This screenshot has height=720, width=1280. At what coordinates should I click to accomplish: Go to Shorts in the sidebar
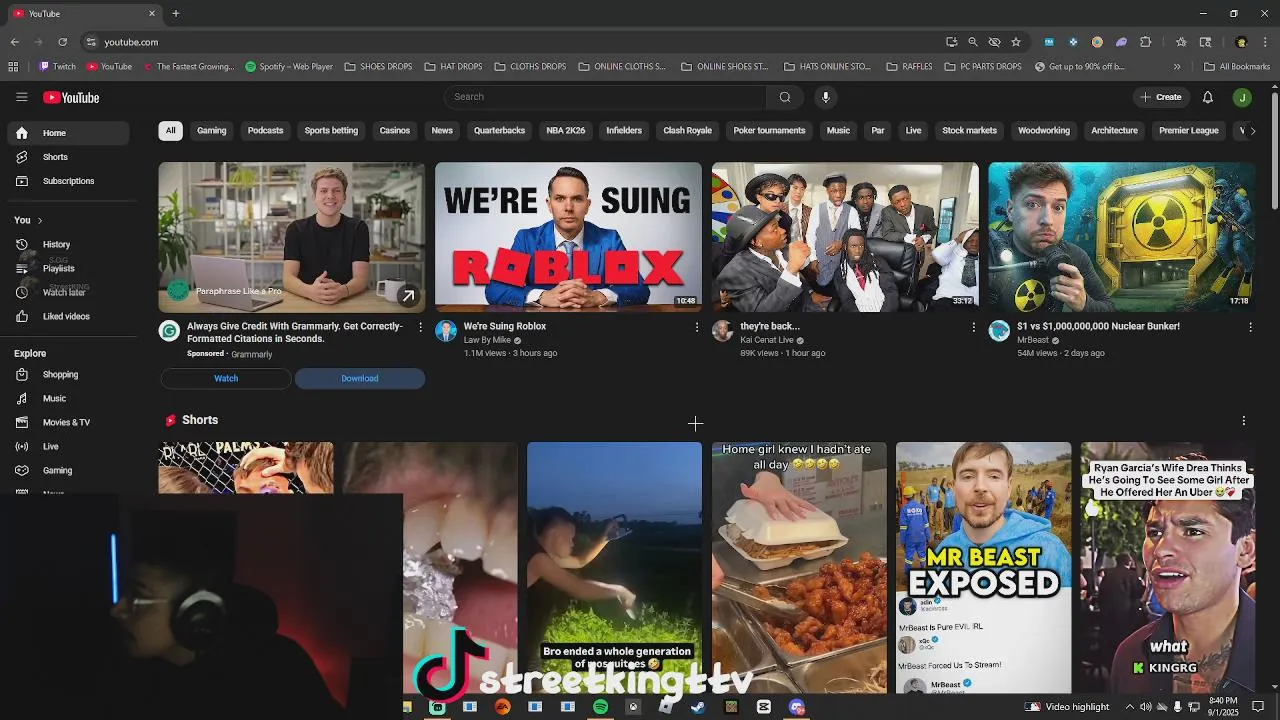point(70,157)
